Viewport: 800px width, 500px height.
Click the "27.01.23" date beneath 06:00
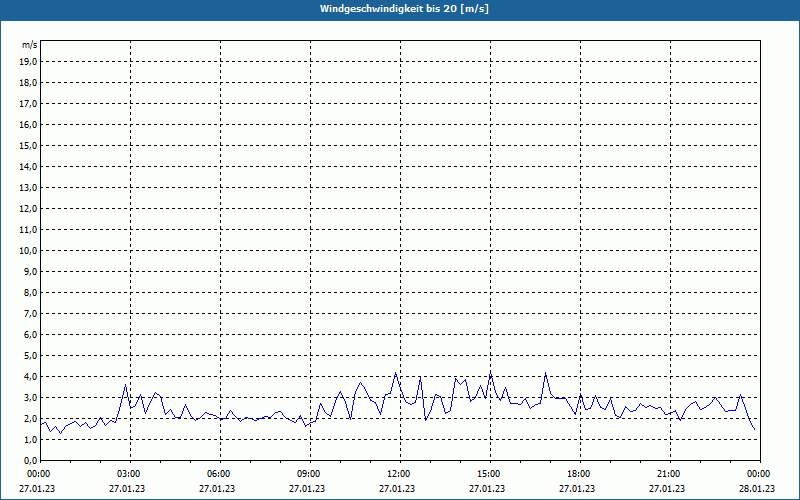[x=217, y=489]
